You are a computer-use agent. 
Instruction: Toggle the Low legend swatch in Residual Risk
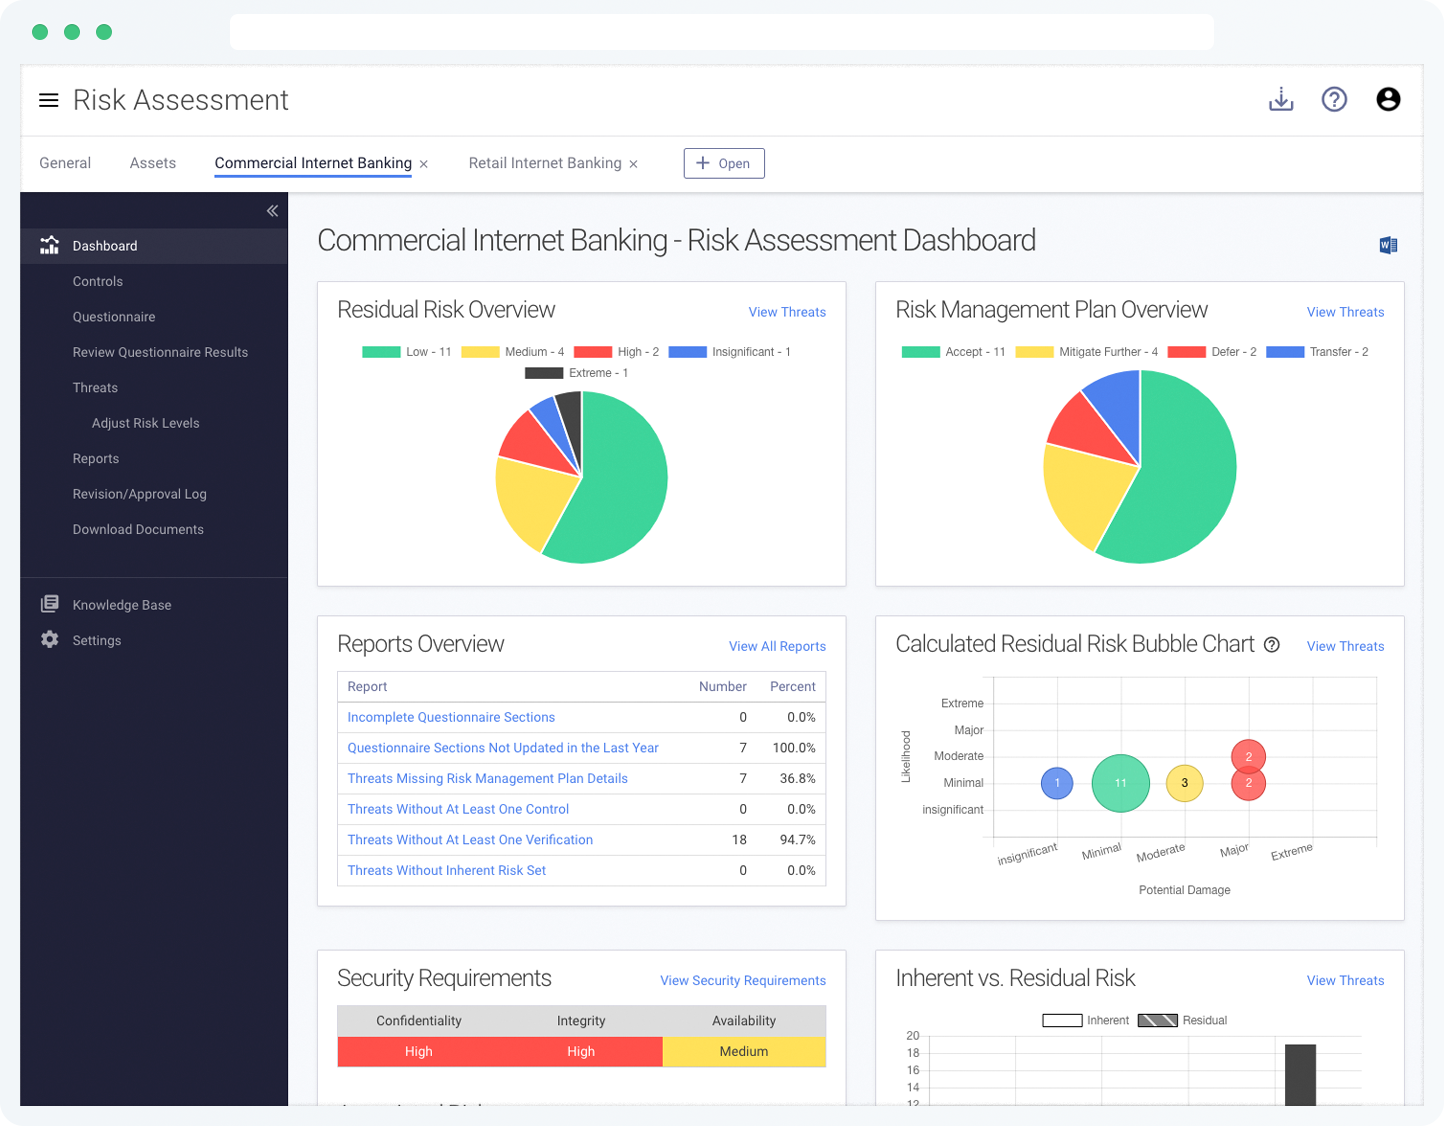(381, 352)
